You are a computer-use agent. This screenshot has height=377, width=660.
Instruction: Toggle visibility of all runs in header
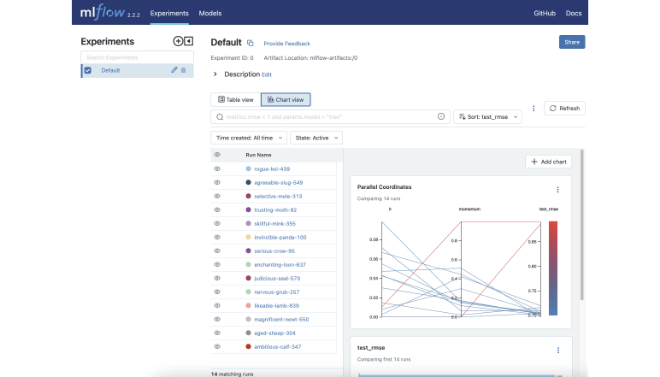pyautogui.click(x=217, y=154)
